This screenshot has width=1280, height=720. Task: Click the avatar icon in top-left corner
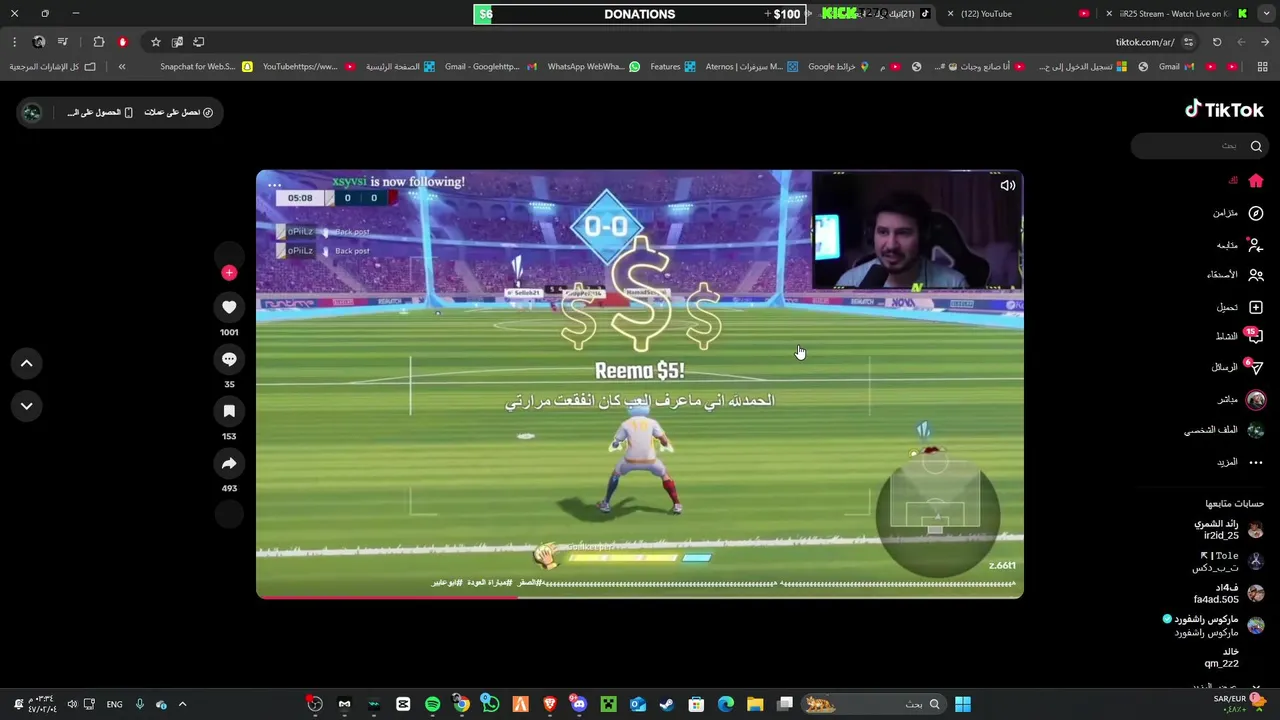click(x=32, y=112)
